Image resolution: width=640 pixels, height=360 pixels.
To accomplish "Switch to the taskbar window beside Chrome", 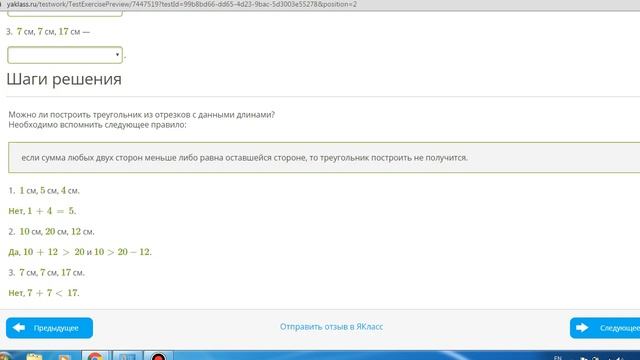I will (127, 356).
